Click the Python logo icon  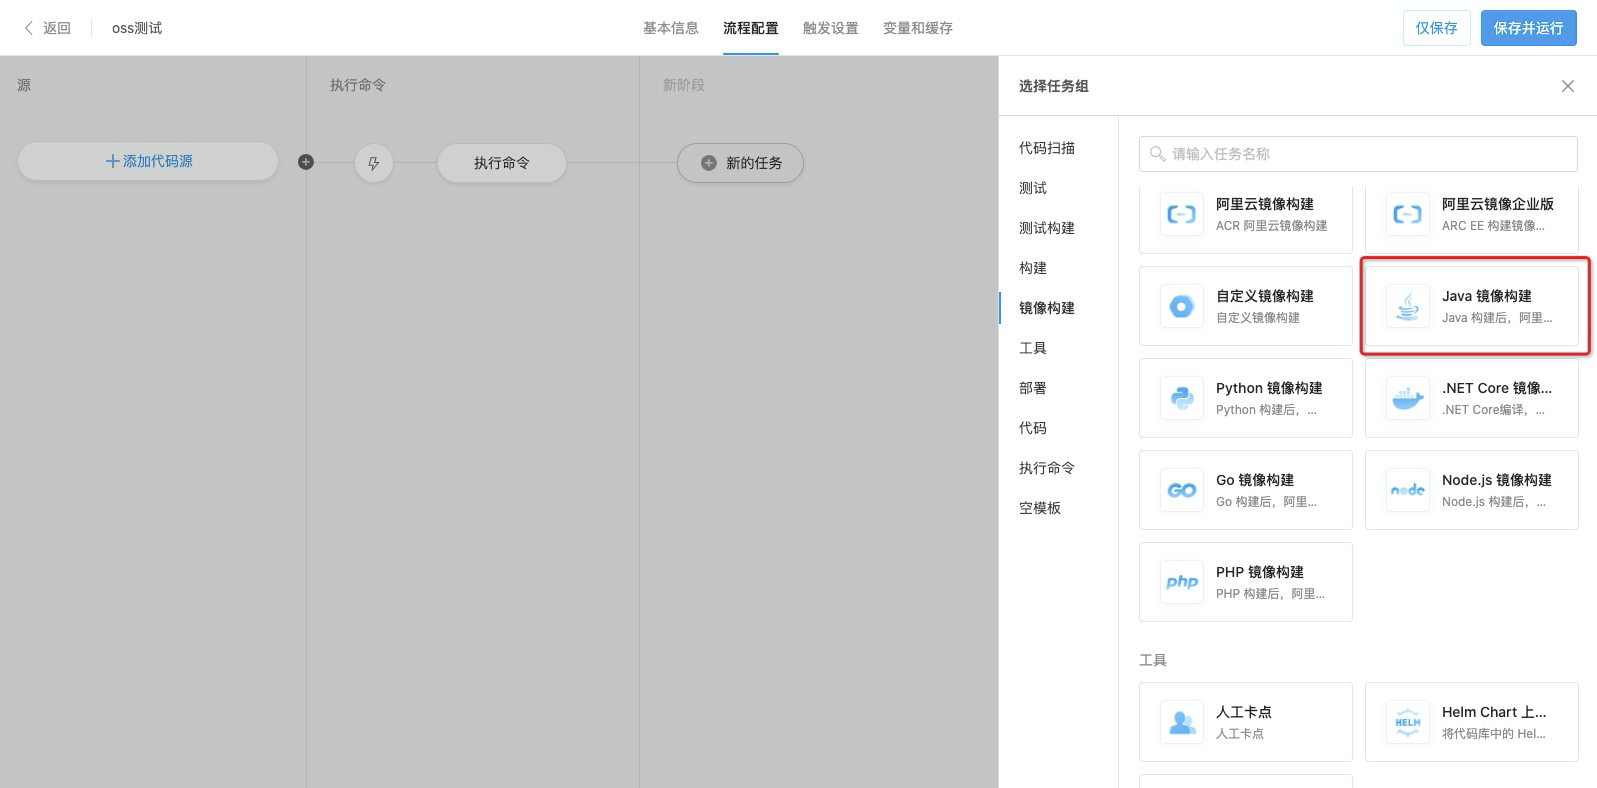pyautogui.click(x=1182, y=398)
